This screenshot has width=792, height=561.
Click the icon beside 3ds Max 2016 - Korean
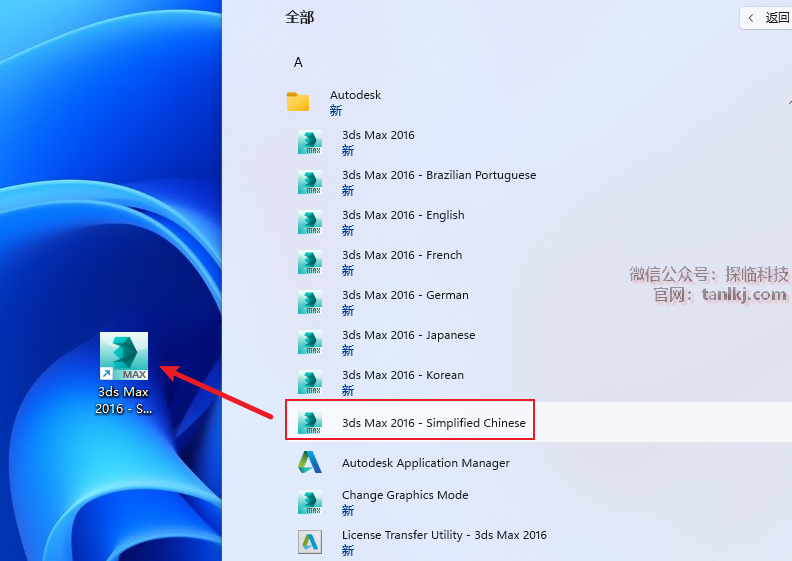(x=310, y=382)
